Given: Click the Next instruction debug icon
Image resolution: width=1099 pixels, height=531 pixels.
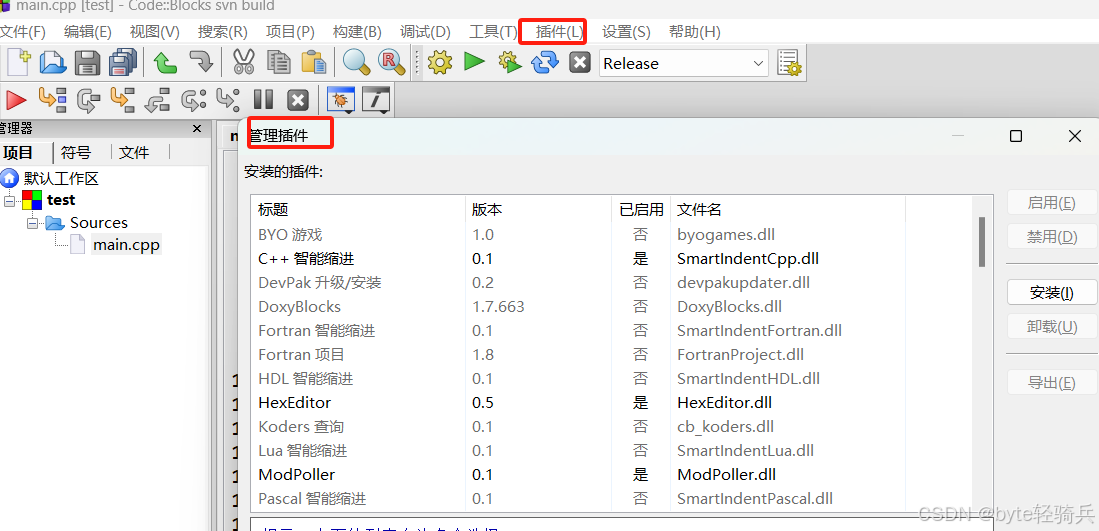Looking at the screenshot, I should click(193, 100).
